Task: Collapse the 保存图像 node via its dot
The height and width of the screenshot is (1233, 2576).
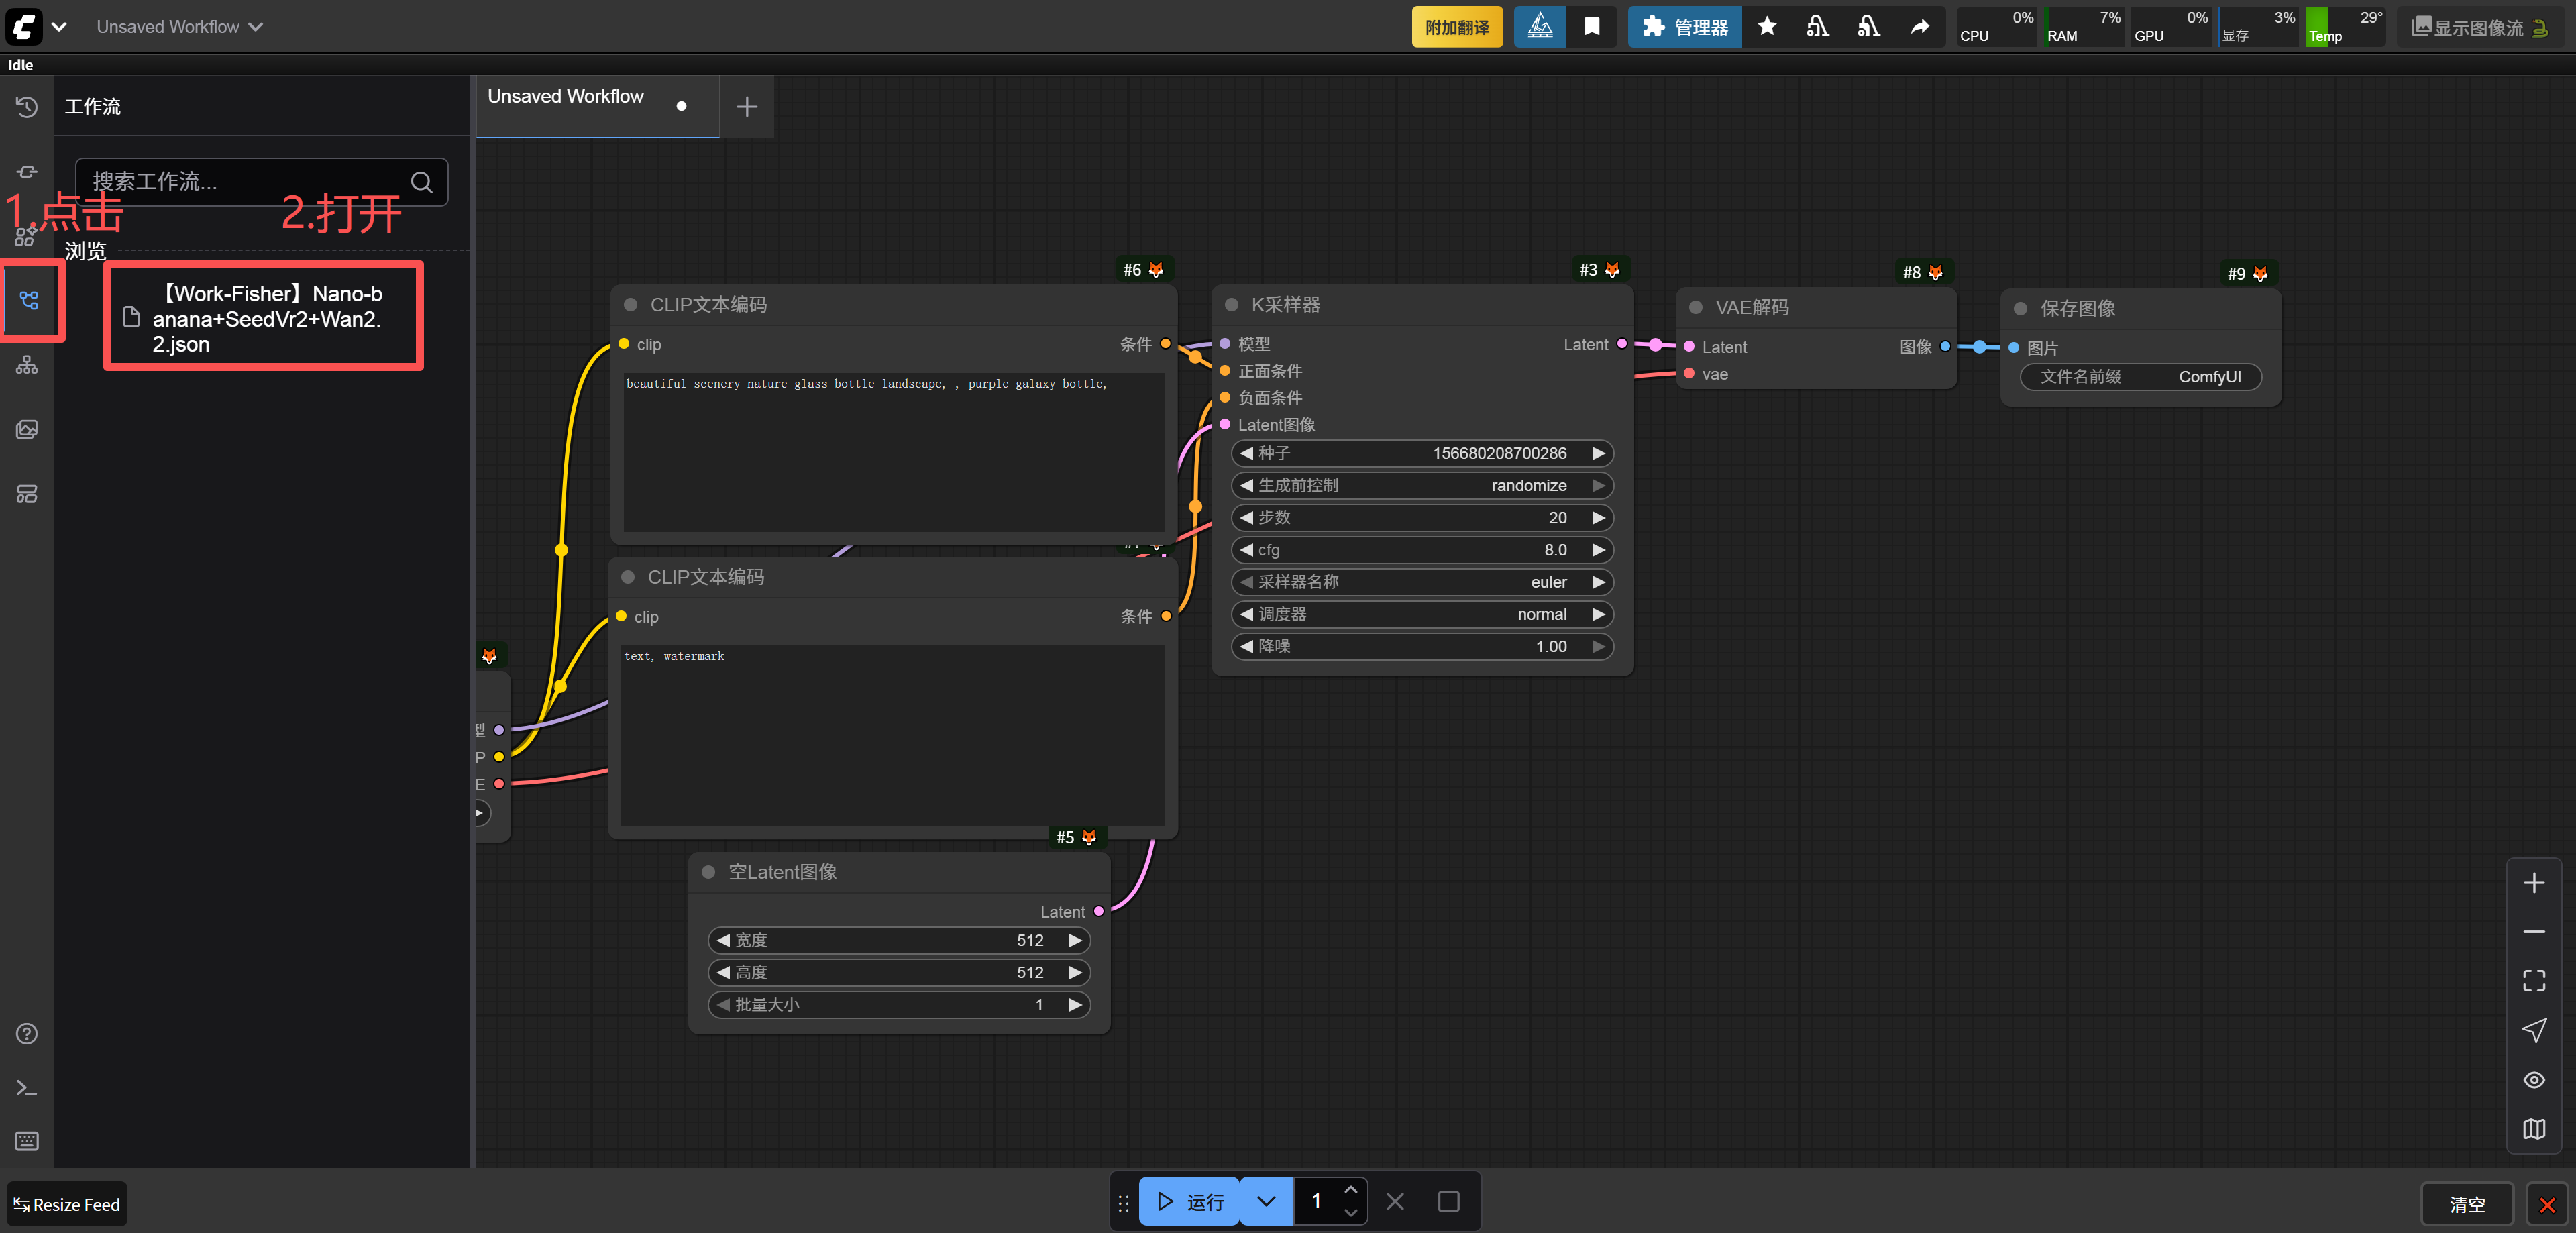Action: pos(2020,309)
